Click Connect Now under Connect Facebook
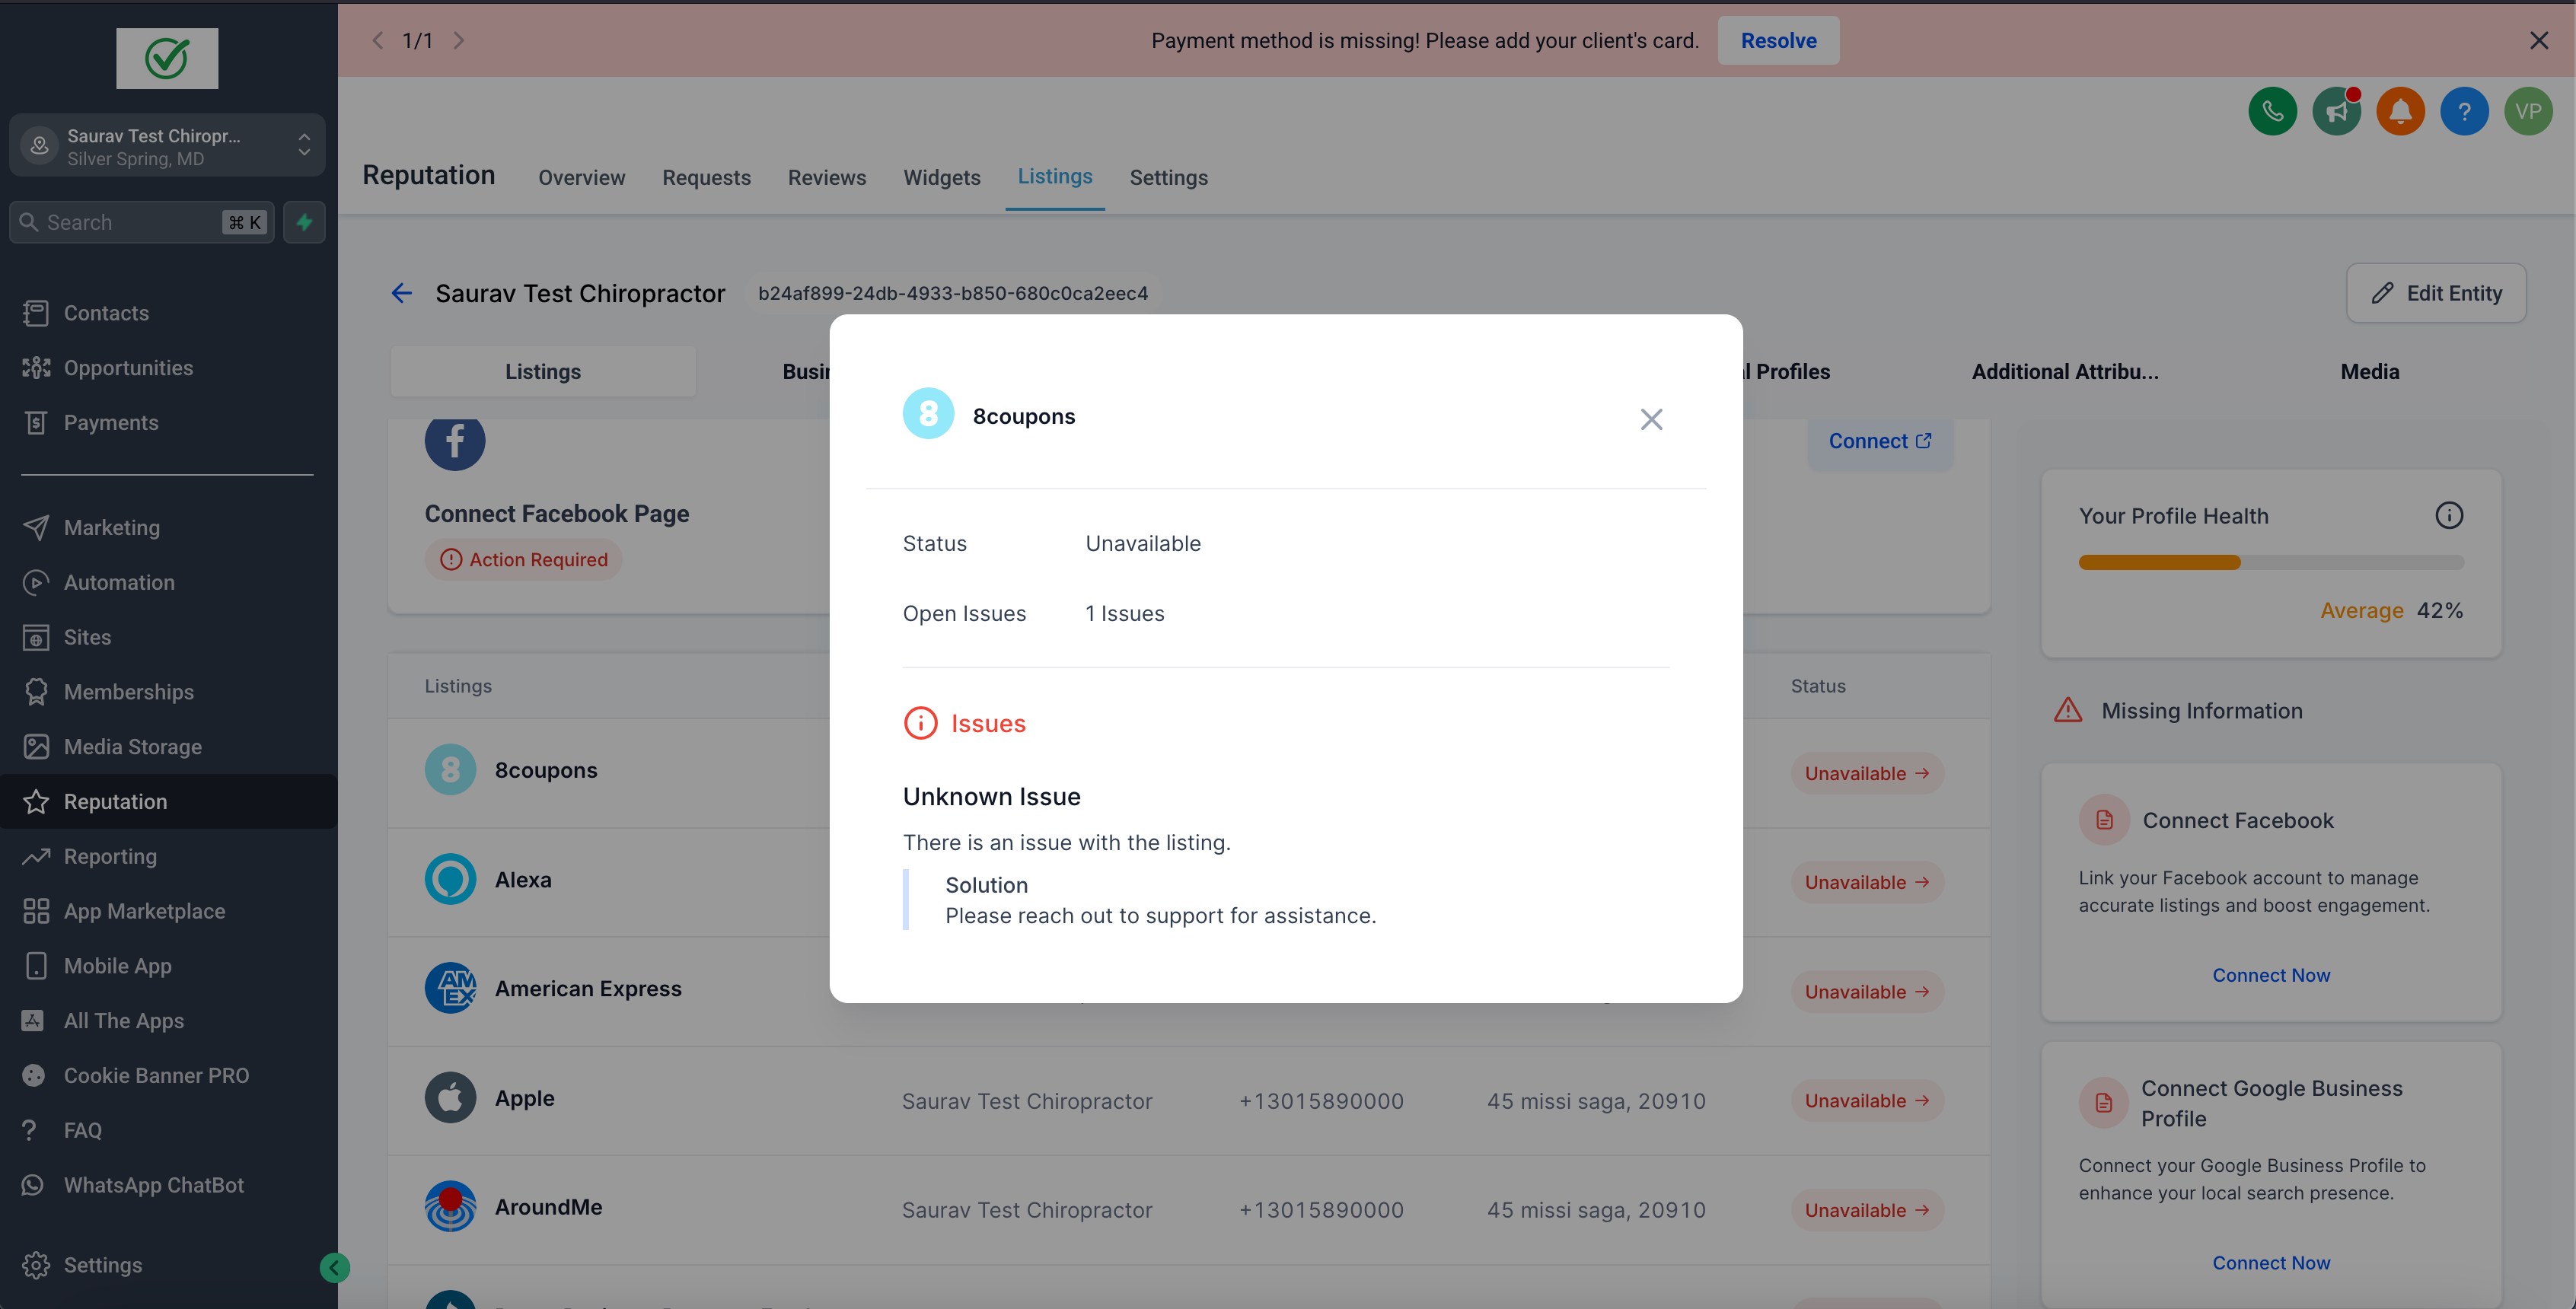 point(2270,975)
